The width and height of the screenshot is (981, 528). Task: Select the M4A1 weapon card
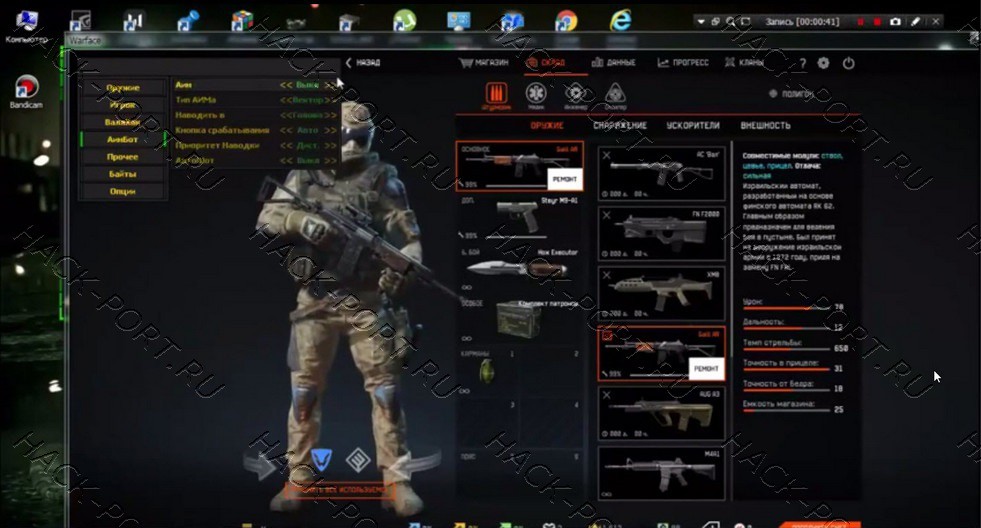point(661,473)
